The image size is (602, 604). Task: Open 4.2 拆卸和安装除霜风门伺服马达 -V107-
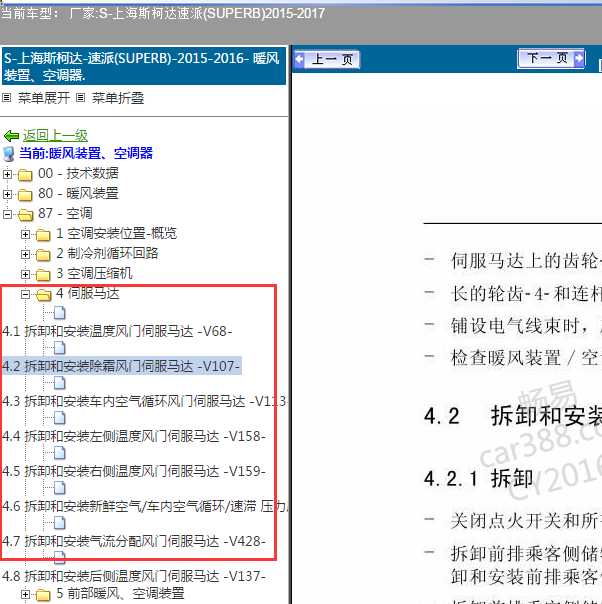[x=121, y=366]
